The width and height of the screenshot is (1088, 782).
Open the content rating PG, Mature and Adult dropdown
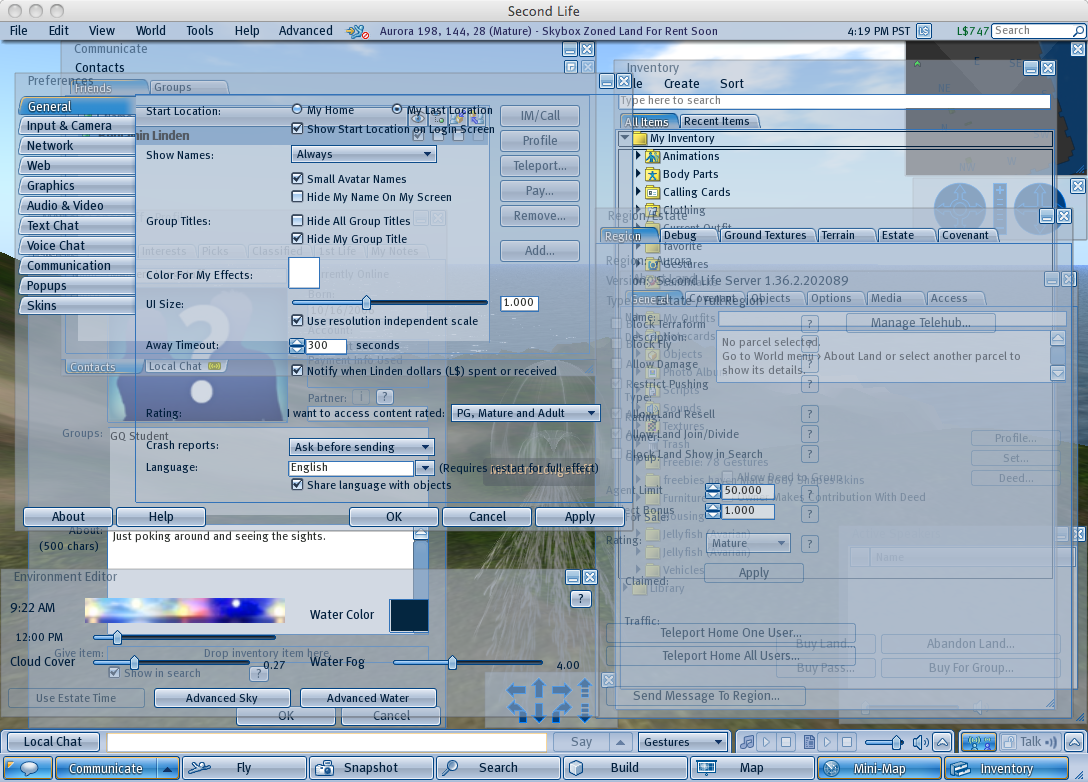point(525,413)
